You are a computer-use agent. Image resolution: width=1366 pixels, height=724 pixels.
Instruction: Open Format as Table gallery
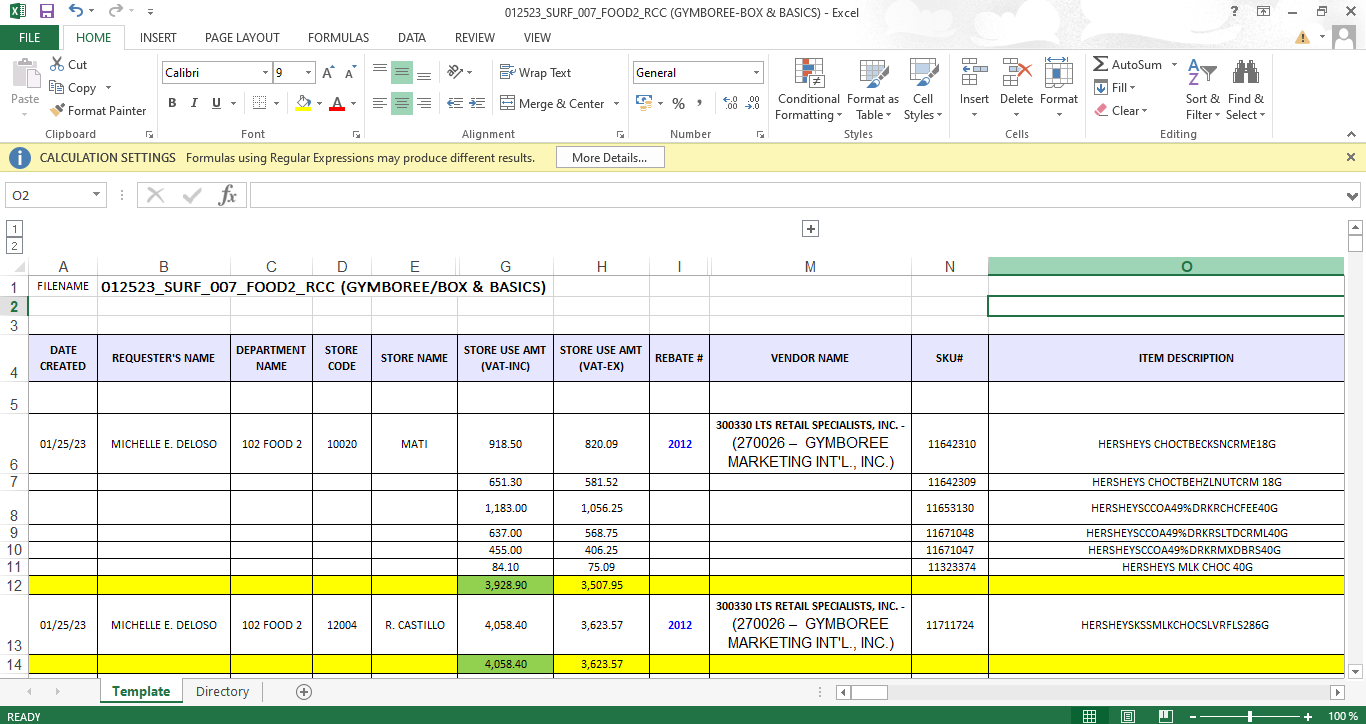[873, 90]
